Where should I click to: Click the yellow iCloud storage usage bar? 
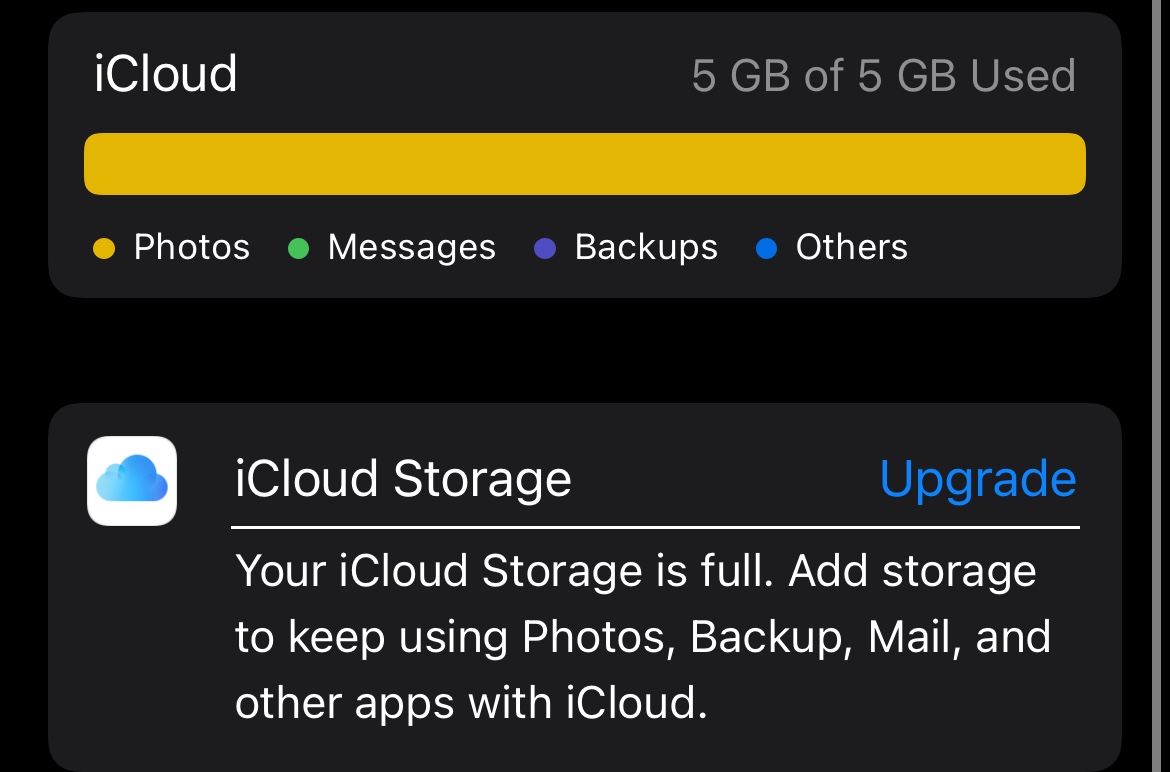[584, 164]
